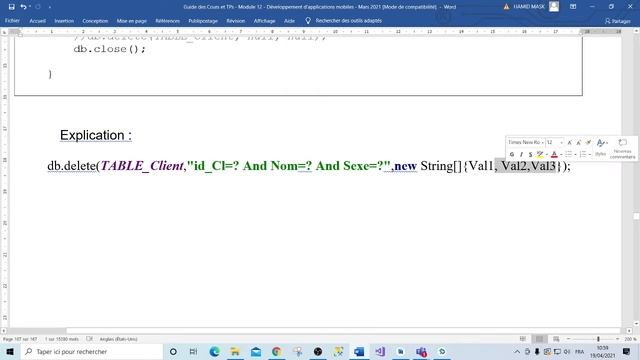Open the Mise en page tab
640x360 pixels.
point(131,20)
